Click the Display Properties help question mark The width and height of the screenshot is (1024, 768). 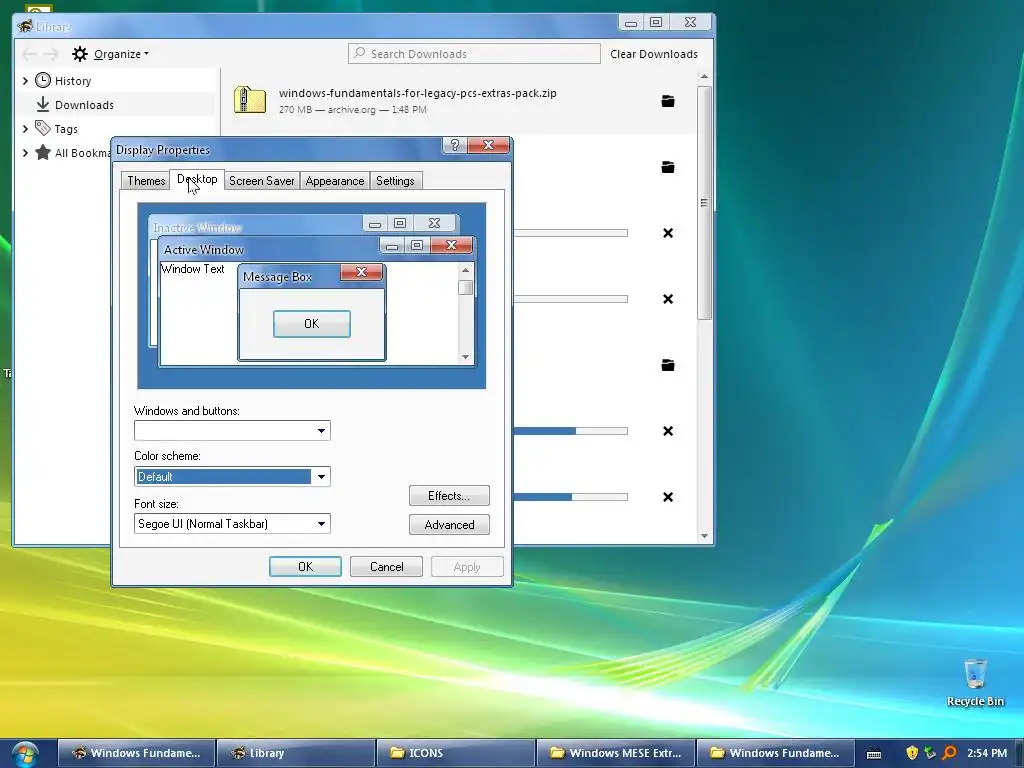click(455, 145)
